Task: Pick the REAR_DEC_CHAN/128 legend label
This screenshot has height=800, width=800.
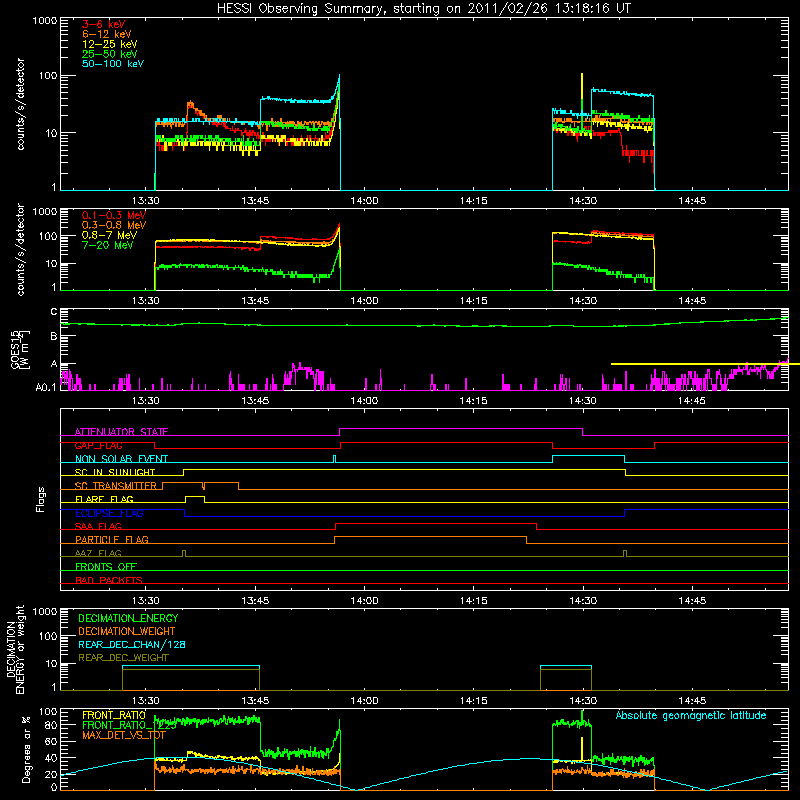Action: tap(132, 644)
